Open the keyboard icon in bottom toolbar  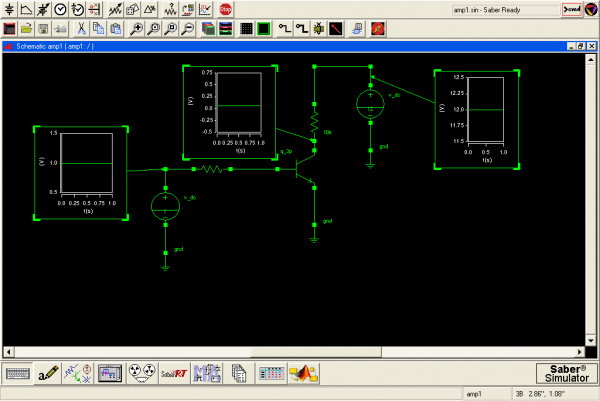[x=16, y=373]
